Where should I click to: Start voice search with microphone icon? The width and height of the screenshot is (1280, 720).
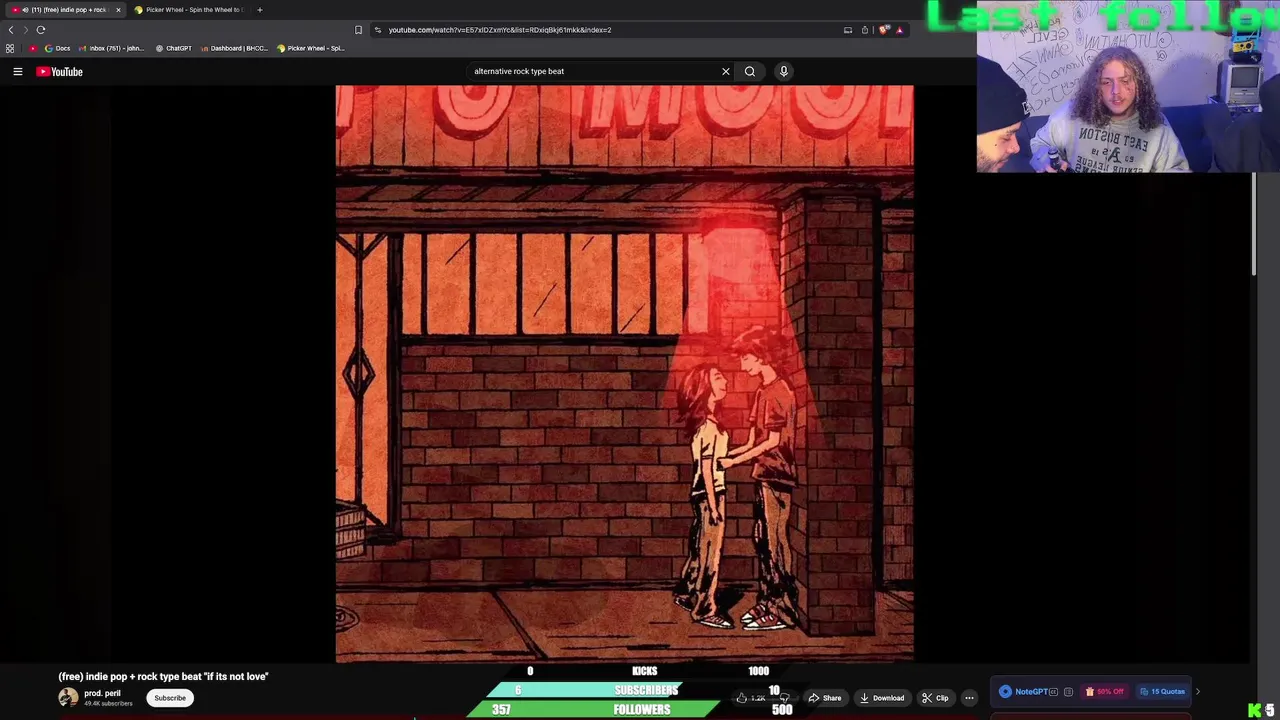pyautogui.click(x=784, y=71)
